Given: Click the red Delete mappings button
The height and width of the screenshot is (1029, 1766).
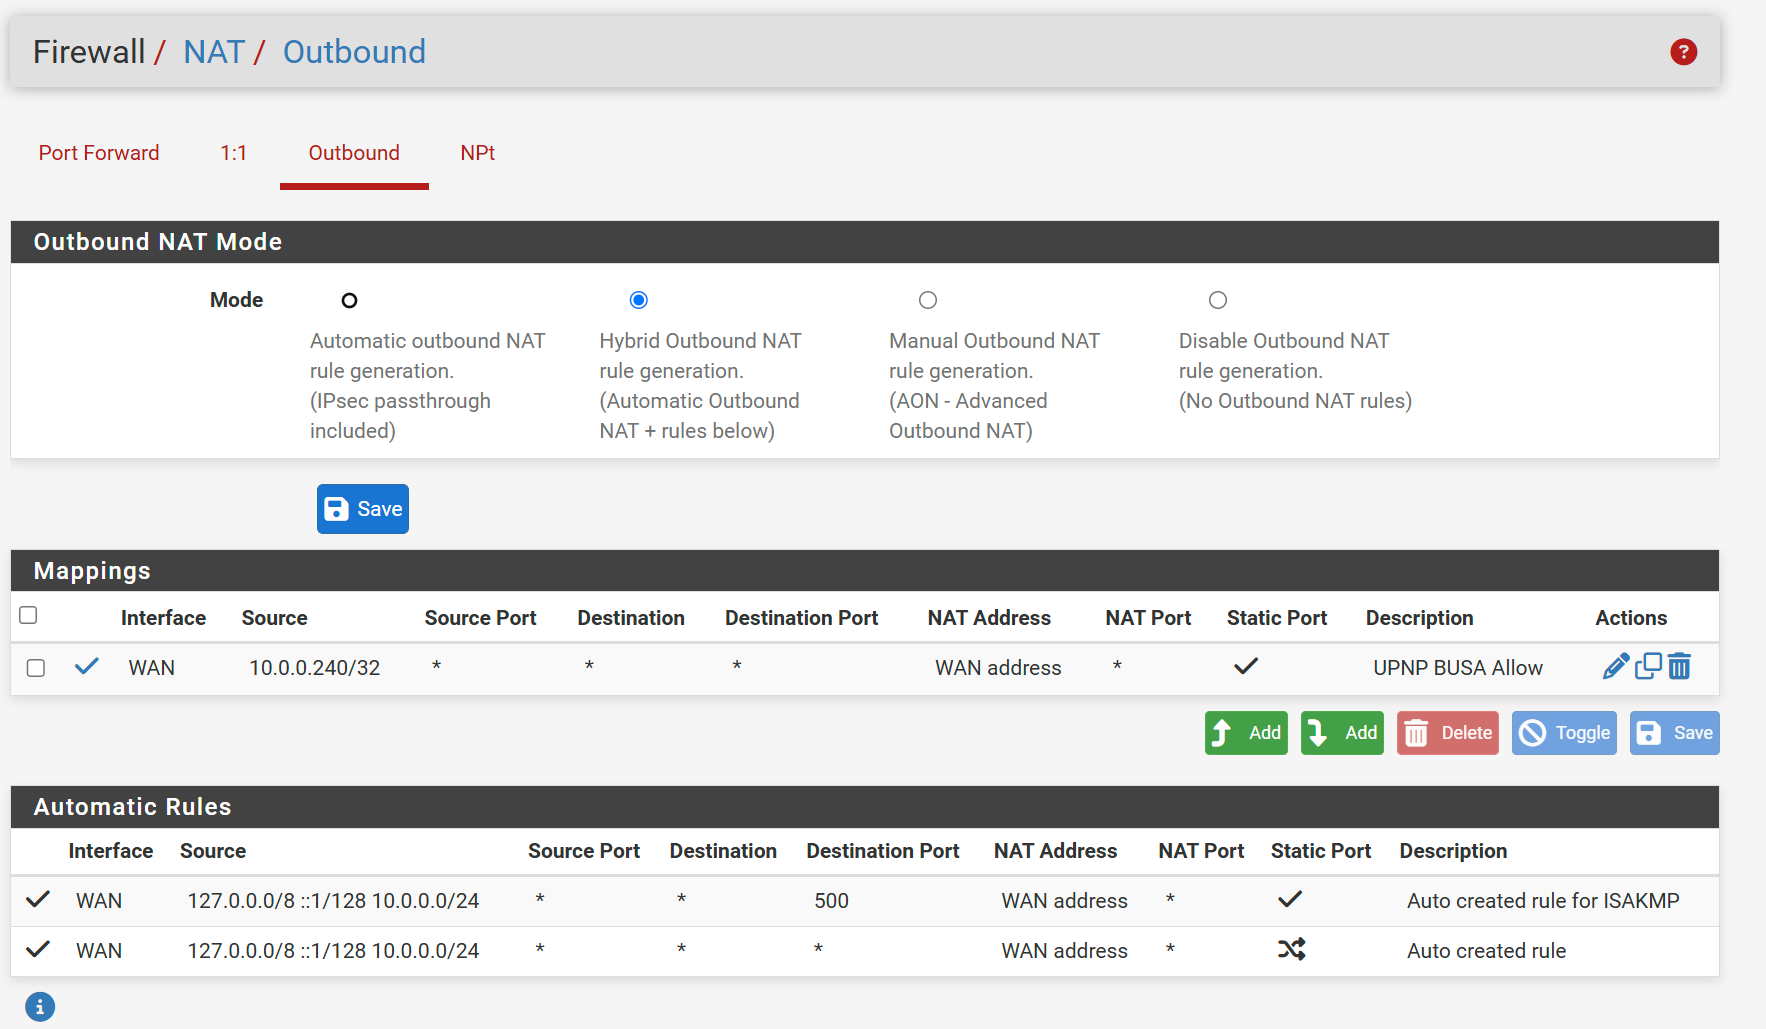Looking at the screenshot, I should pos(1448,733).
